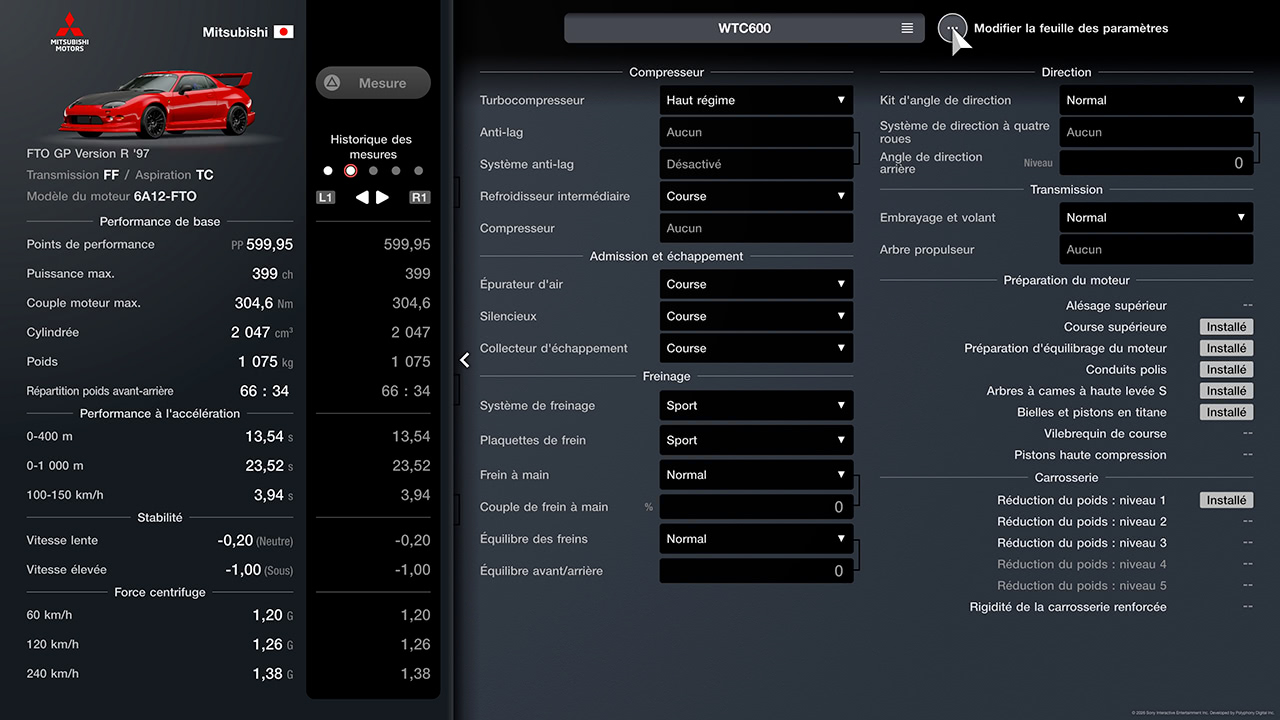Open the Système de freinage dropdown
This screenshot has height=720, width=1280.
(x=756, y=406)
